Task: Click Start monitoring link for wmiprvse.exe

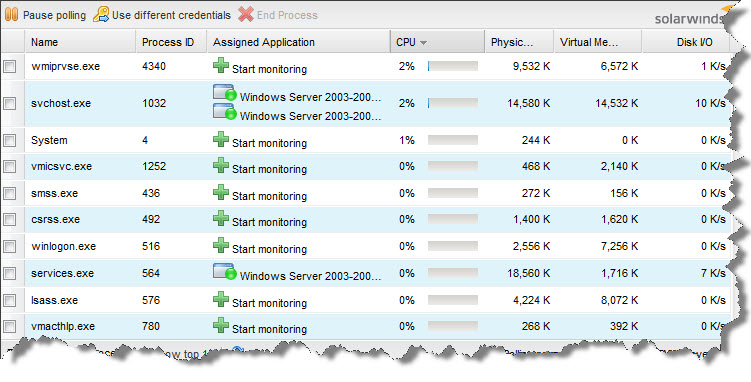Action: click(x=269, y=69)
